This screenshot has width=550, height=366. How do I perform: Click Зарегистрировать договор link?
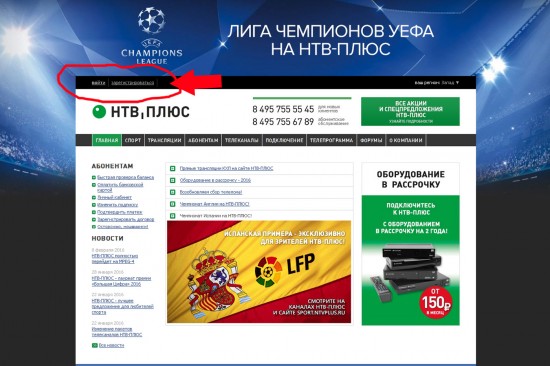[x=126, y=220]
